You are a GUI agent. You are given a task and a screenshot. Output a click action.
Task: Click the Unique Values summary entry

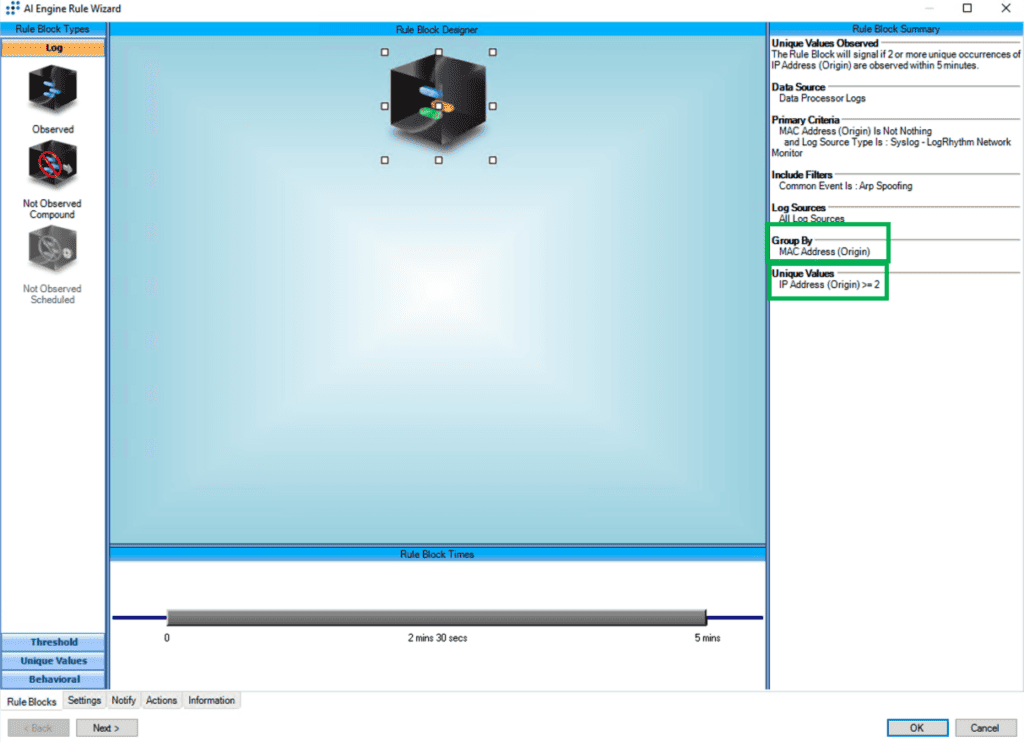(828, 280)
